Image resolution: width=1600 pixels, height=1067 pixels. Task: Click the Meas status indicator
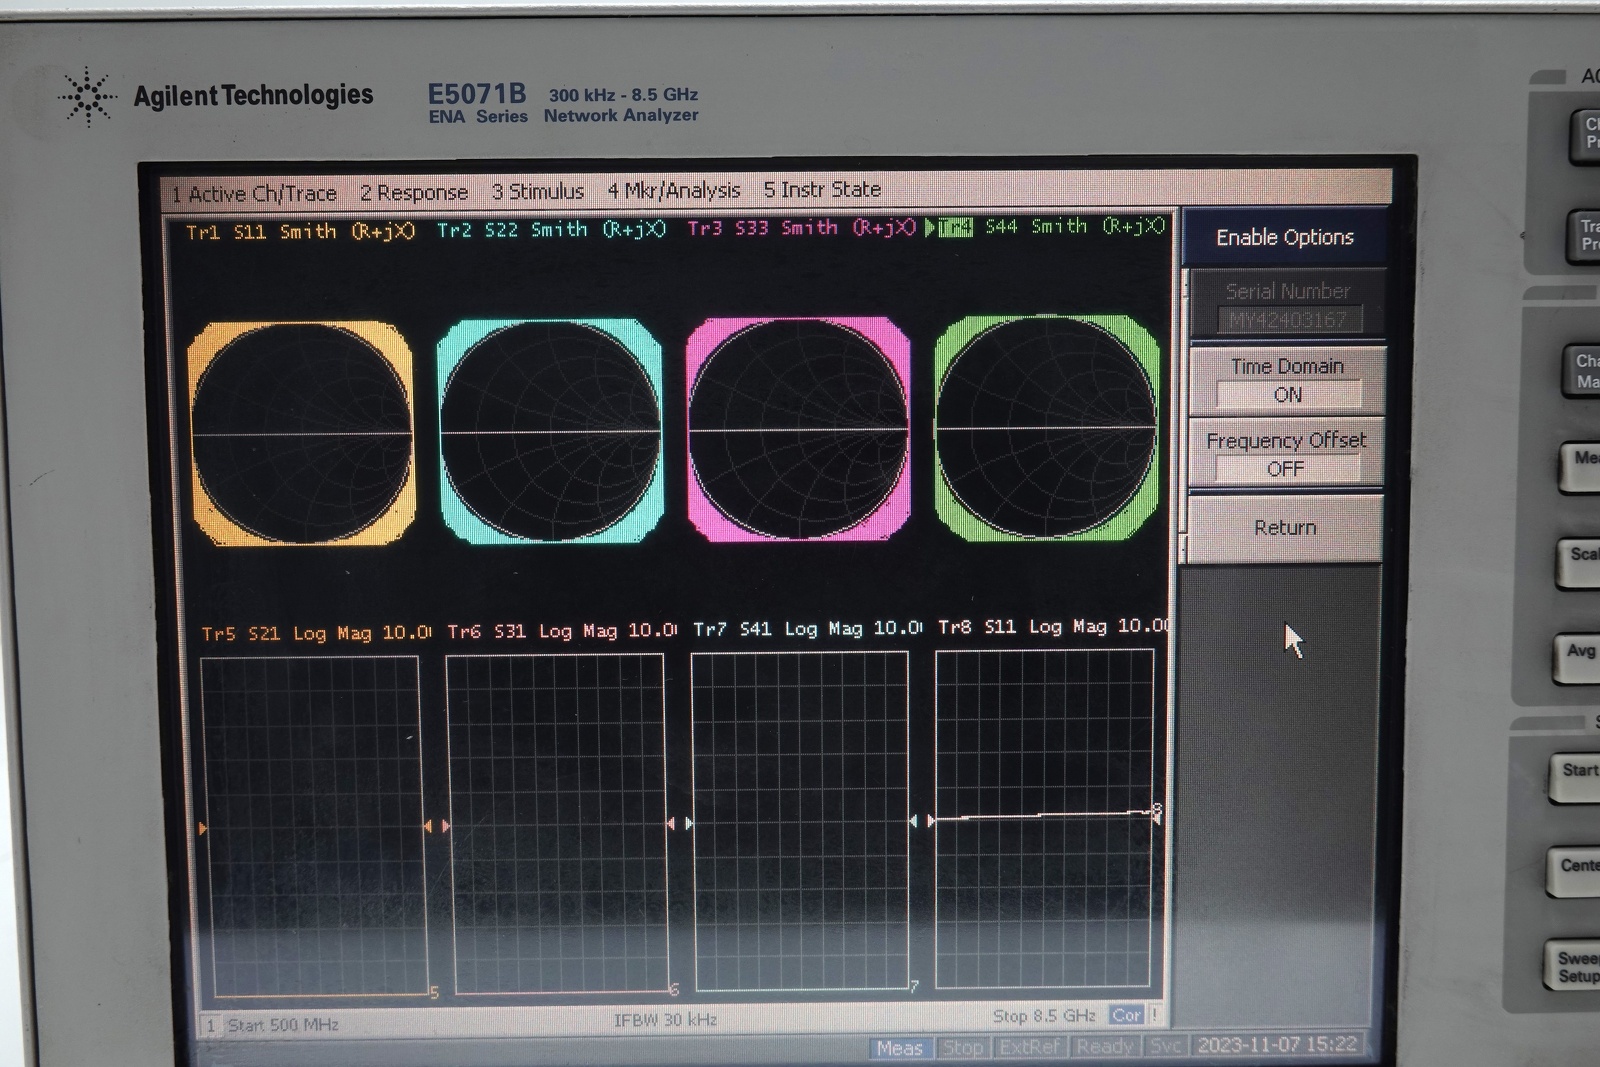(900, 1048)
